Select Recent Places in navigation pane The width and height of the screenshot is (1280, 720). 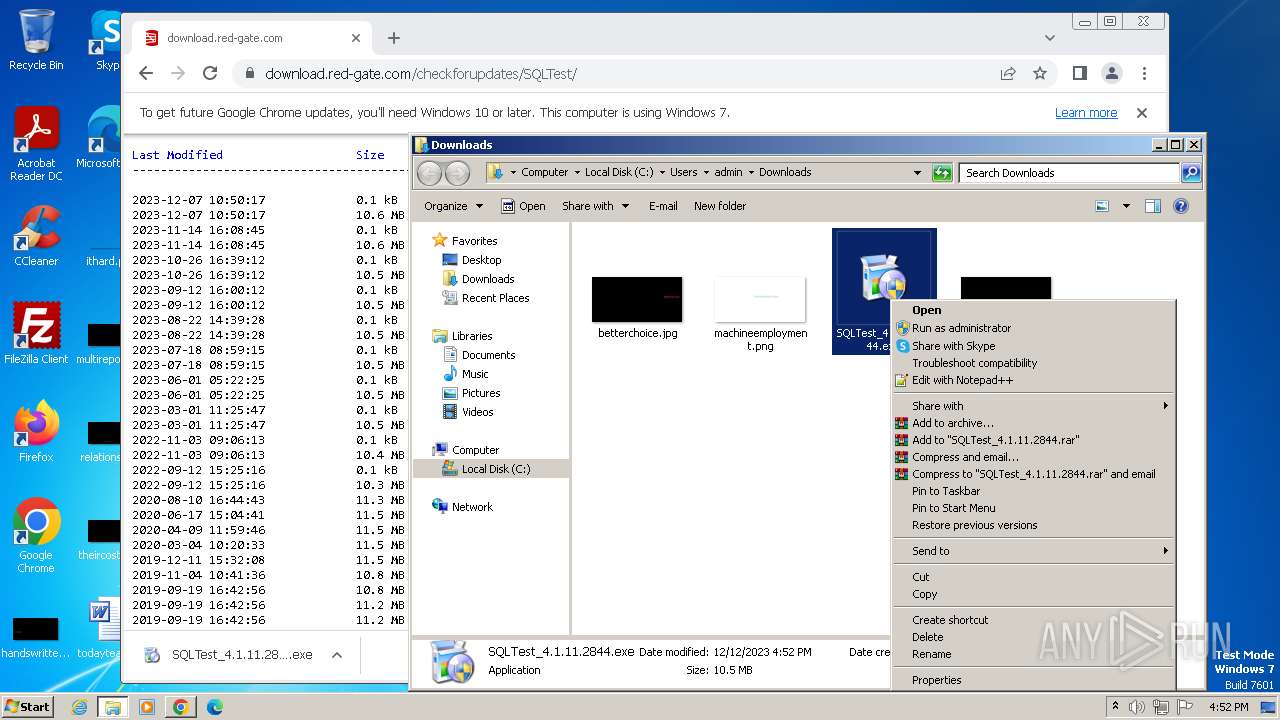[x=495, y=298]
